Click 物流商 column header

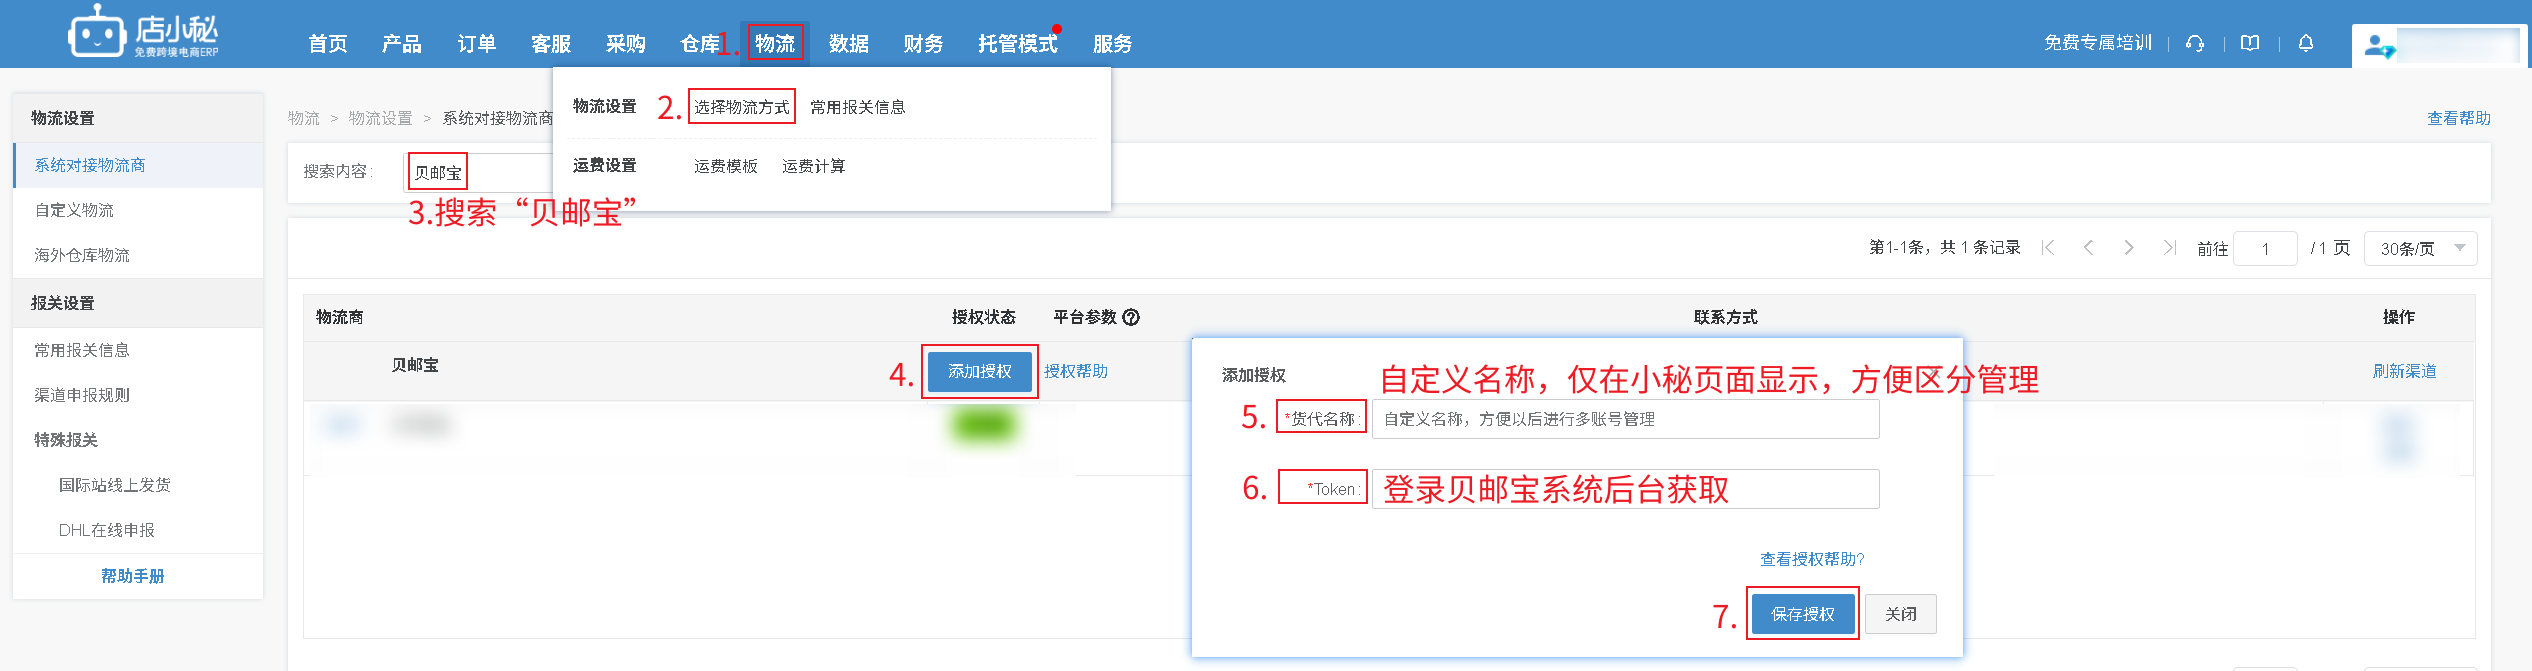pos(340,317)
